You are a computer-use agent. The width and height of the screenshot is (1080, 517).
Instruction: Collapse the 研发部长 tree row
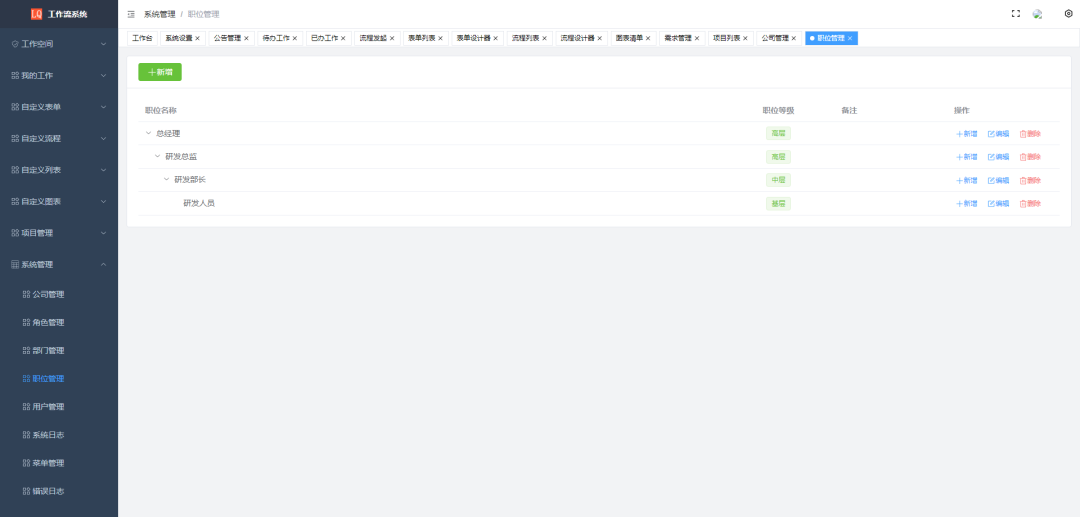[x=166, y=180]
